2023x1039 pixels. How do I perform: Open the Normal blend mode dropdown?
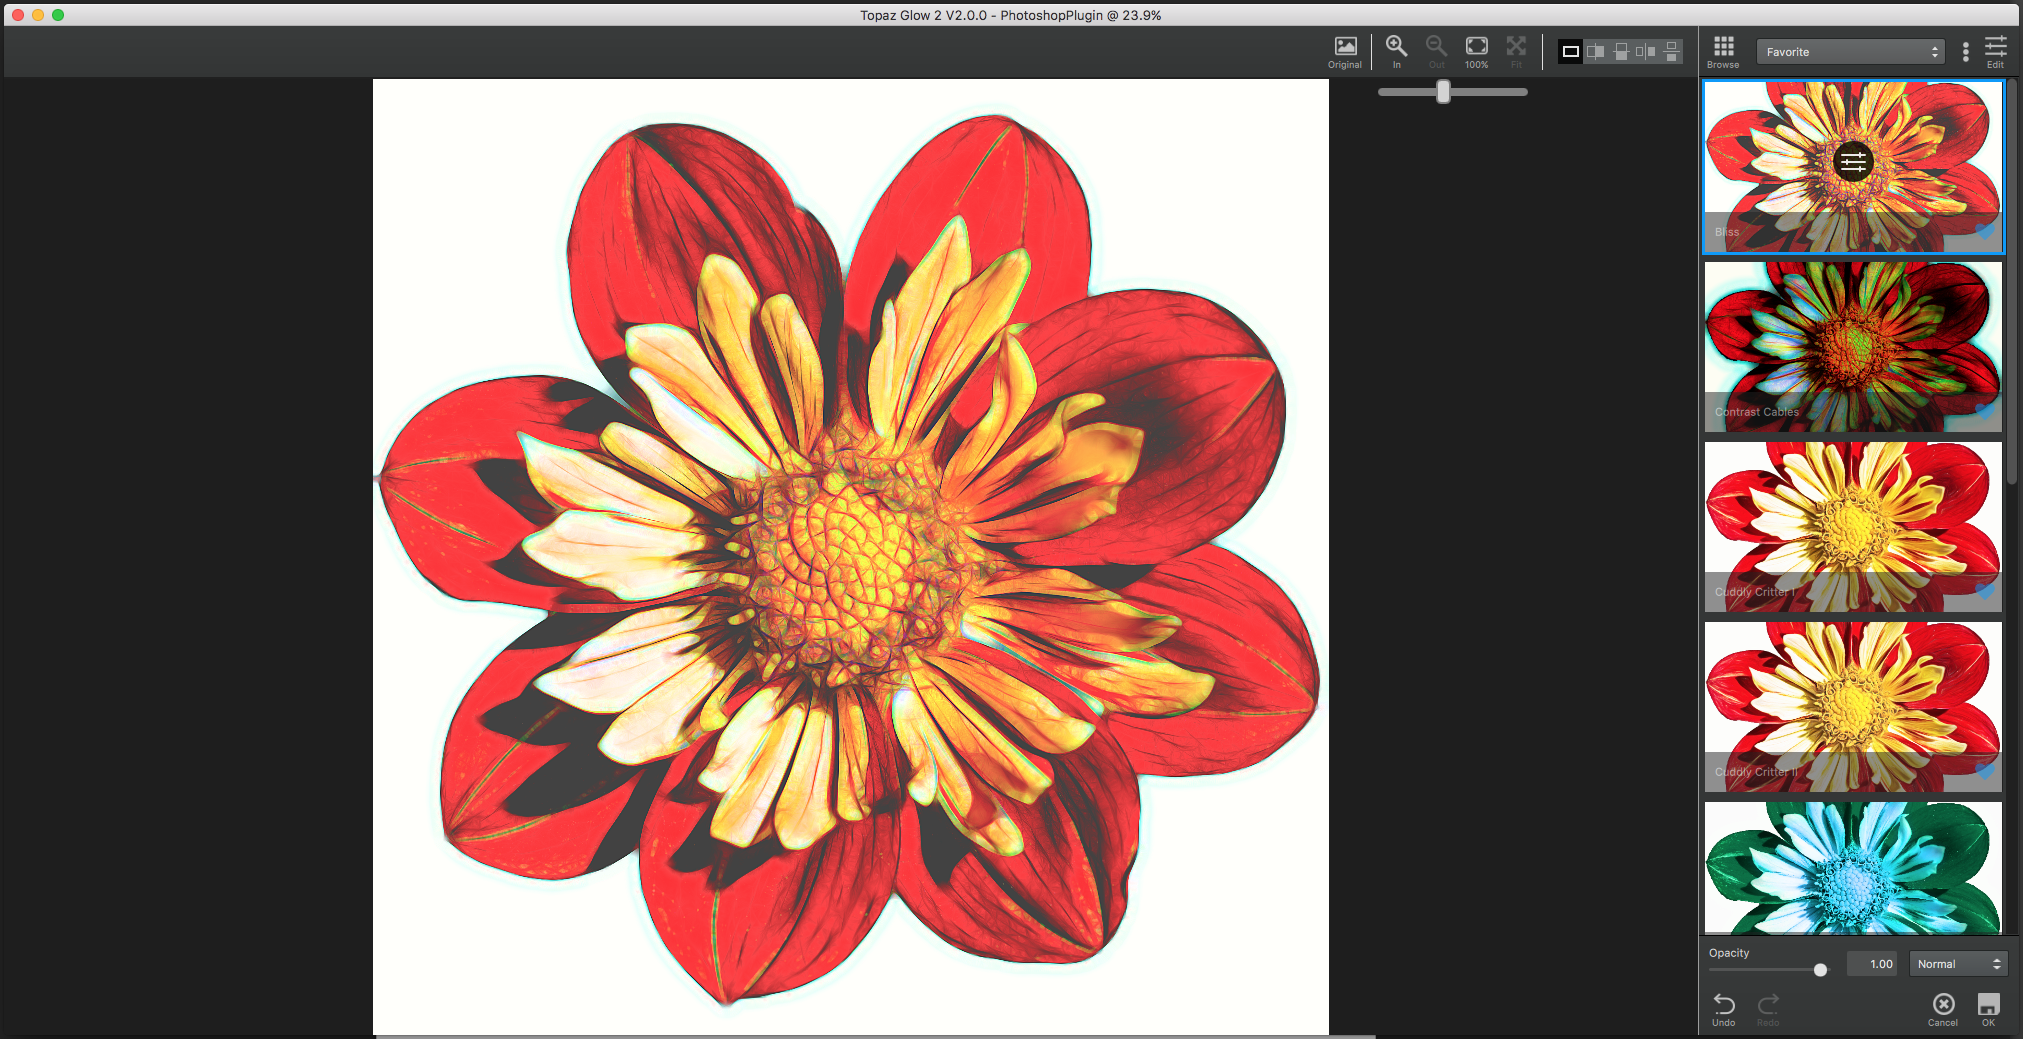coord(1958,964)
